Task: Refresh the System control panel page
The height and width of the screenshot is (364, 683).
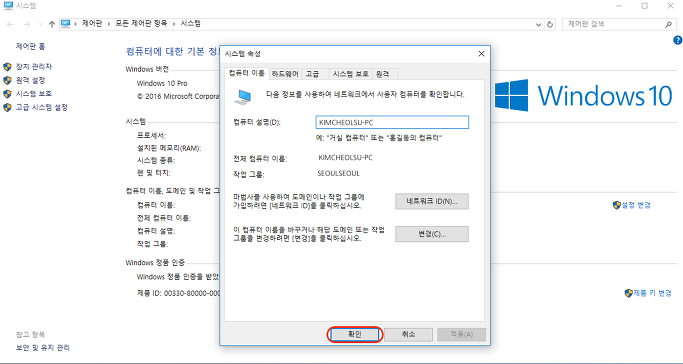Action: (550, 25)
